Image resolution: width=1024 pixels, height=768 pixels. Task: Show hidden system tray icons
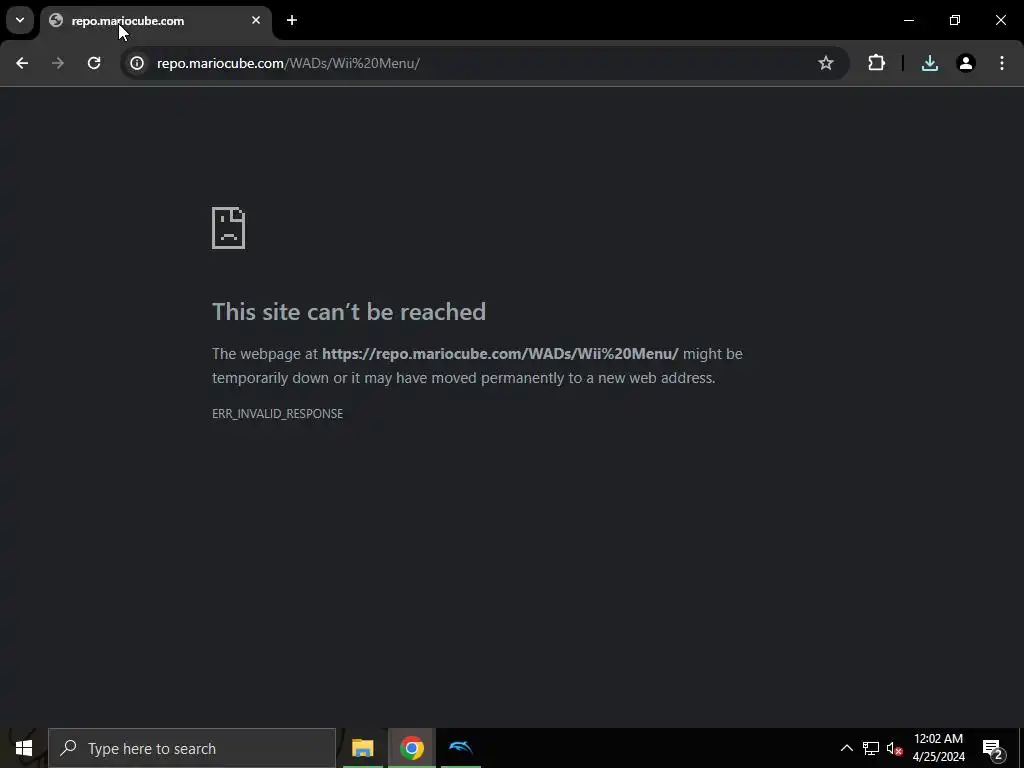click(846, 748)
